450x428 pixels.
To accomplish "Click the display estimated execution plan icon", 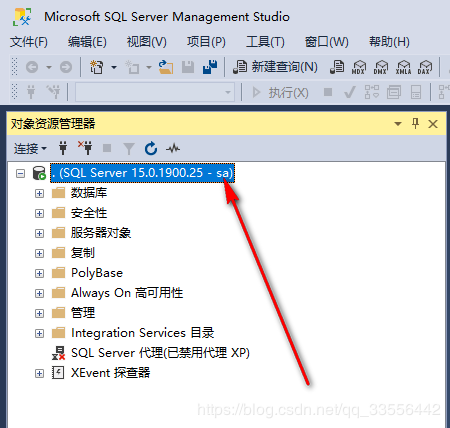I will (372, 92).
